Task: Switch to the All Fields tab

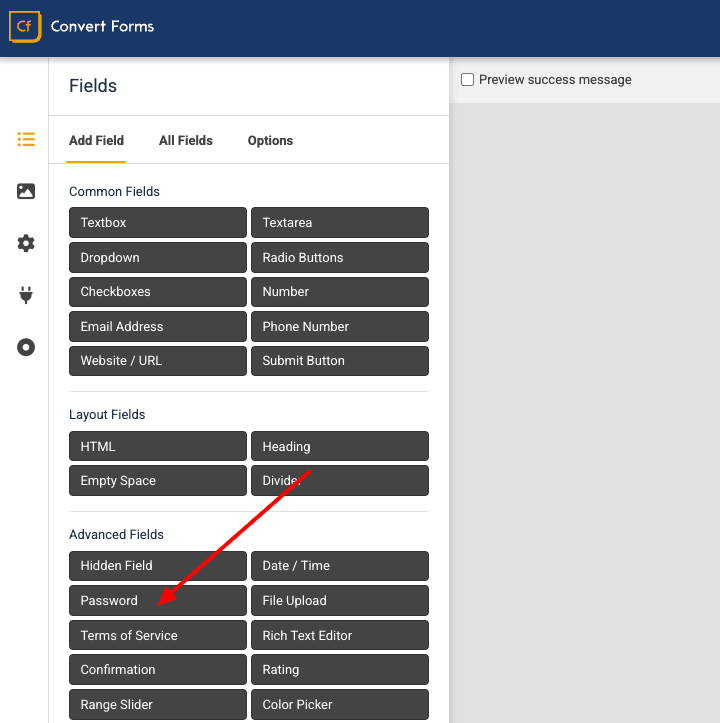Action: (185, 140)
